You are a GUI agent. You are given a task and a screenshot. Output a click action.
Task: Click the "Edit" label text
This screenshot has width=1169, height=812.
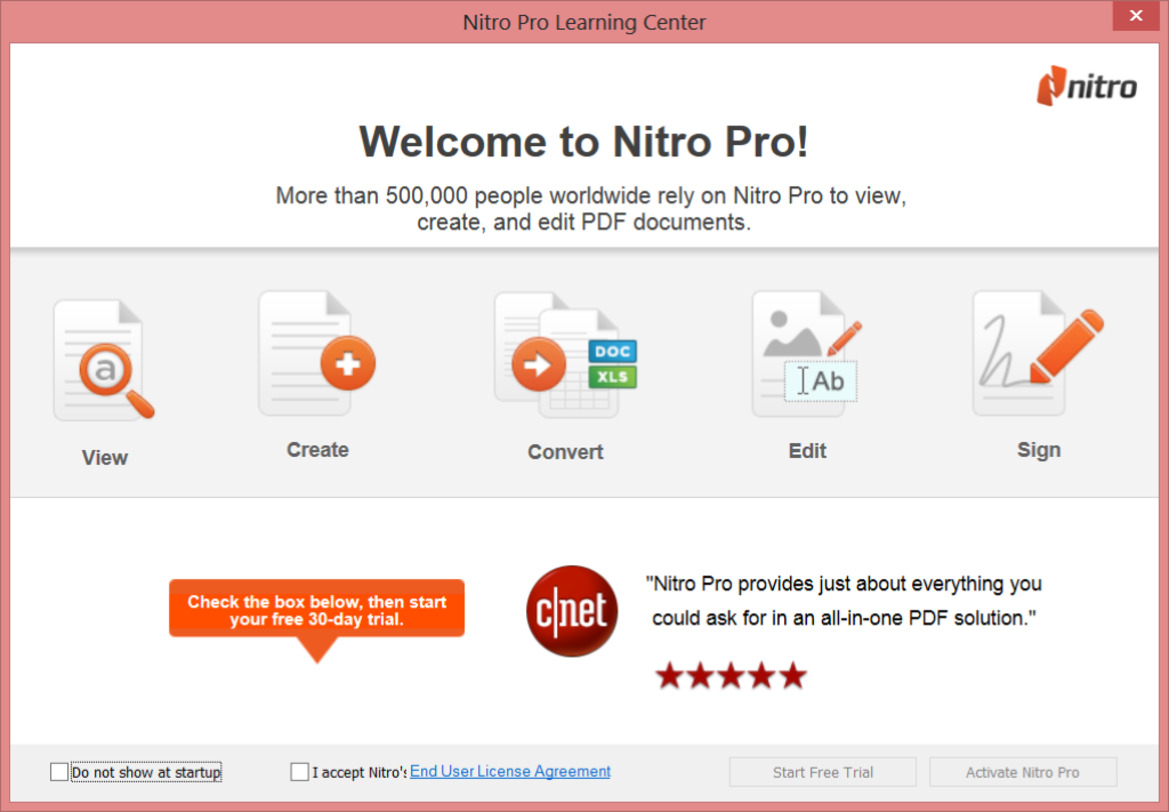click(x=807, y=451)
